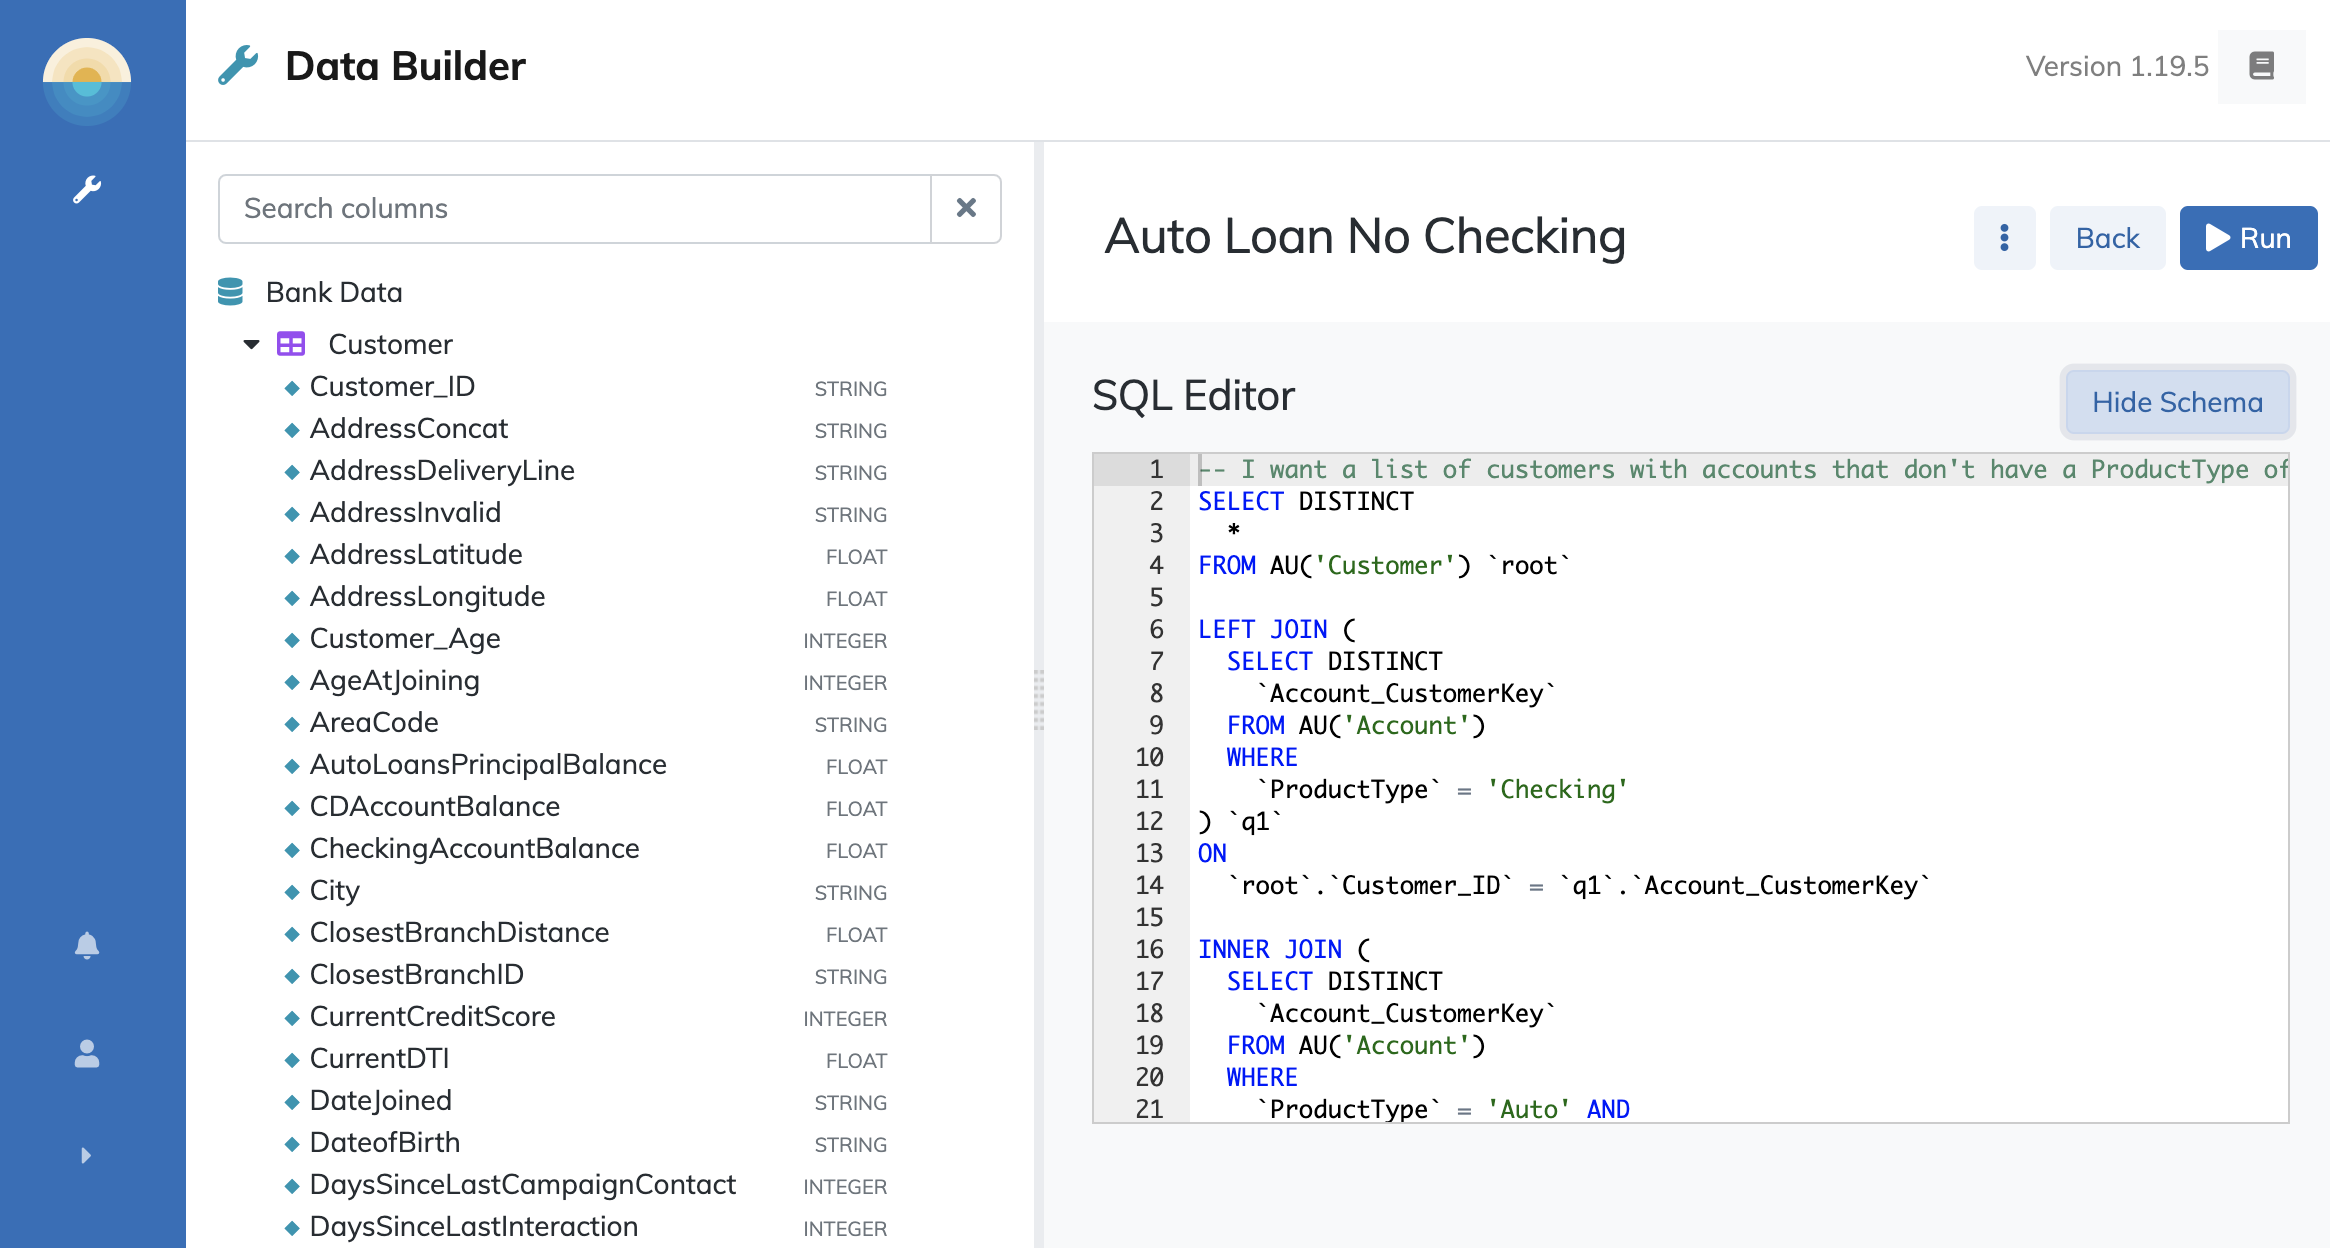
Task: Place cursor on SQL comment line 1
Action: tap(1743, 469)
